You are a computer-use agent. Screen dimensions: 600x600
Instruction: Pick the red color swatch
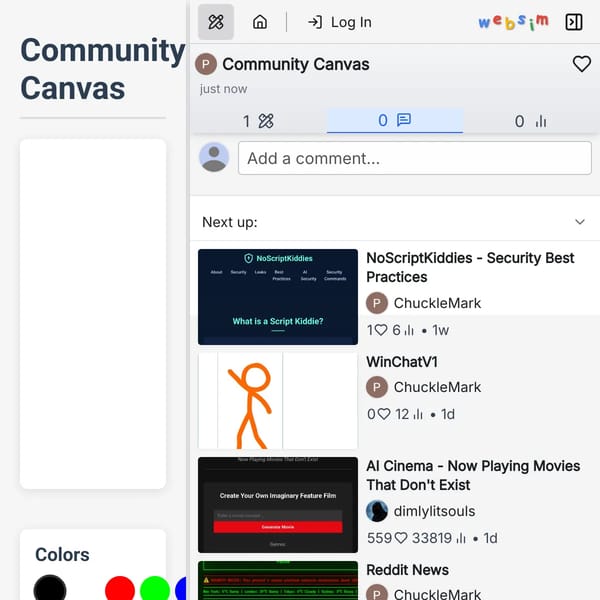click(120, 588)
